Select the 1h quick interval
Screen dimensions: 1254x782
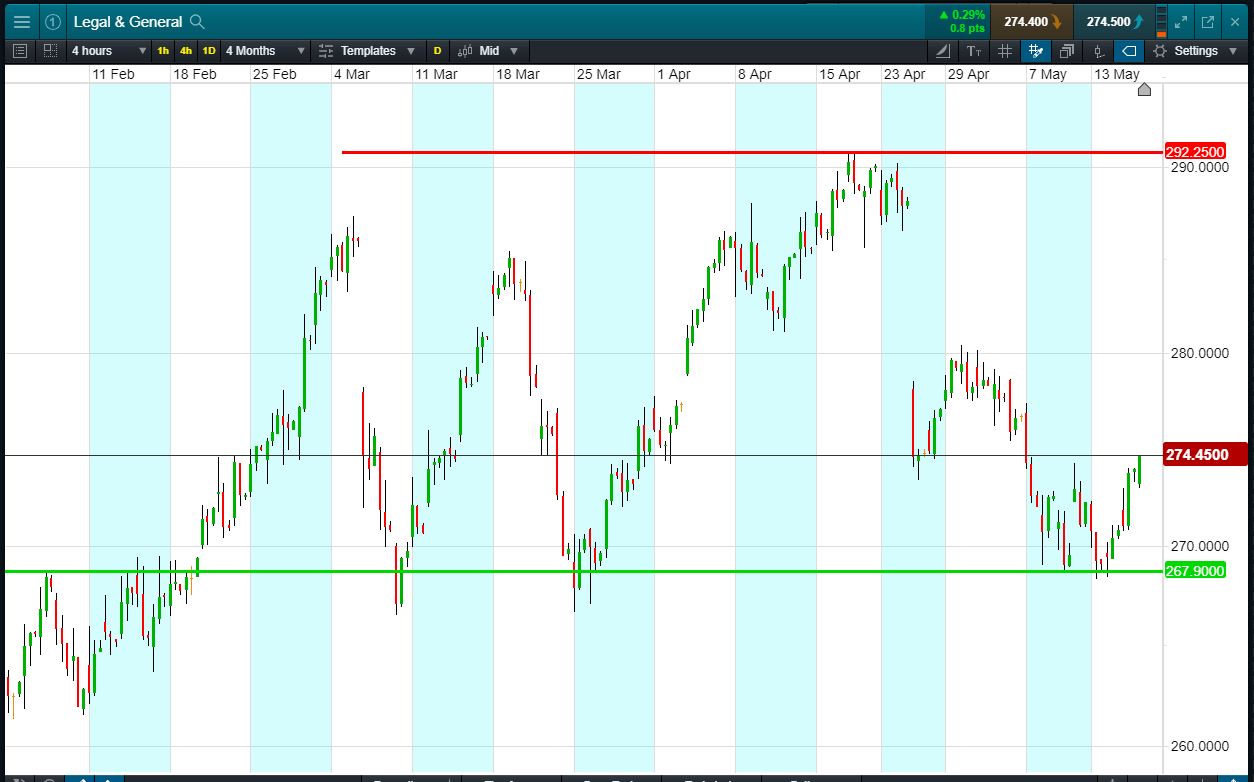(x=163, y=50)
